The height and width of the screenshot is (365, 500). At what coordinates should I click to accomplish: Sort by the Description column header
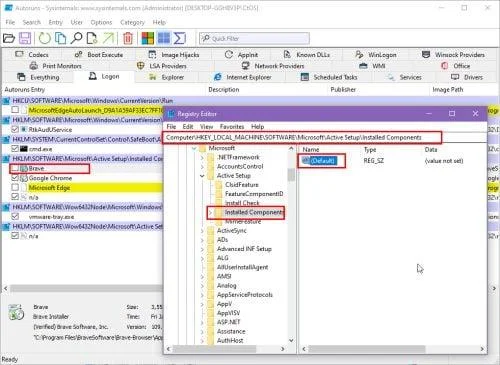(224, 90)
